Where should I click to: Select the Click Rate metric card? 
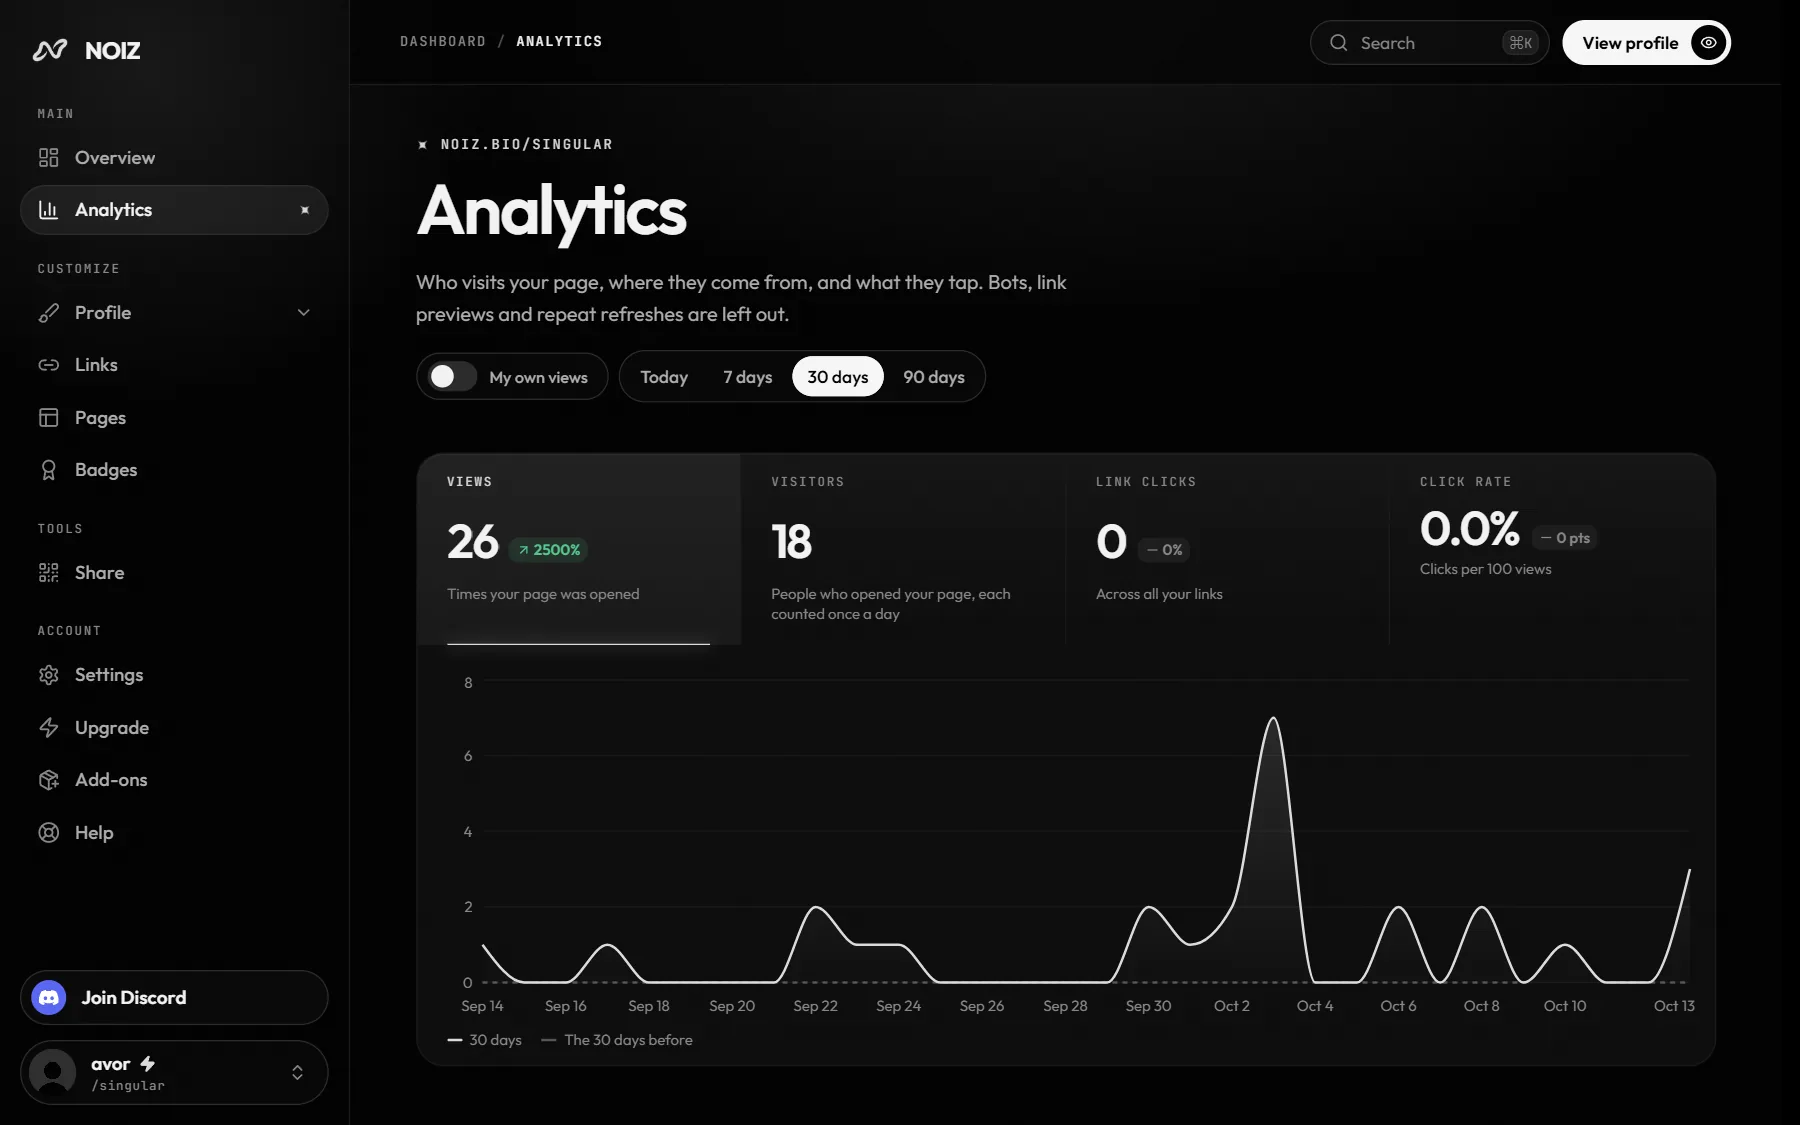click(x=1552, y=549)
